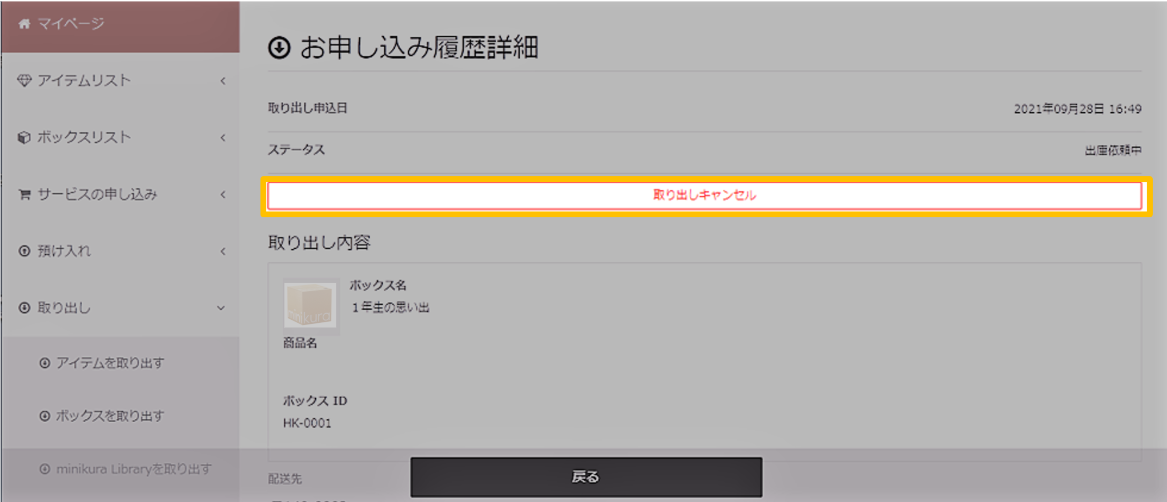The width and height of the screenshot is (1167, 502).
Task: Click the upload icon beside 預け入れ
Action: click(x=24, y=252)
